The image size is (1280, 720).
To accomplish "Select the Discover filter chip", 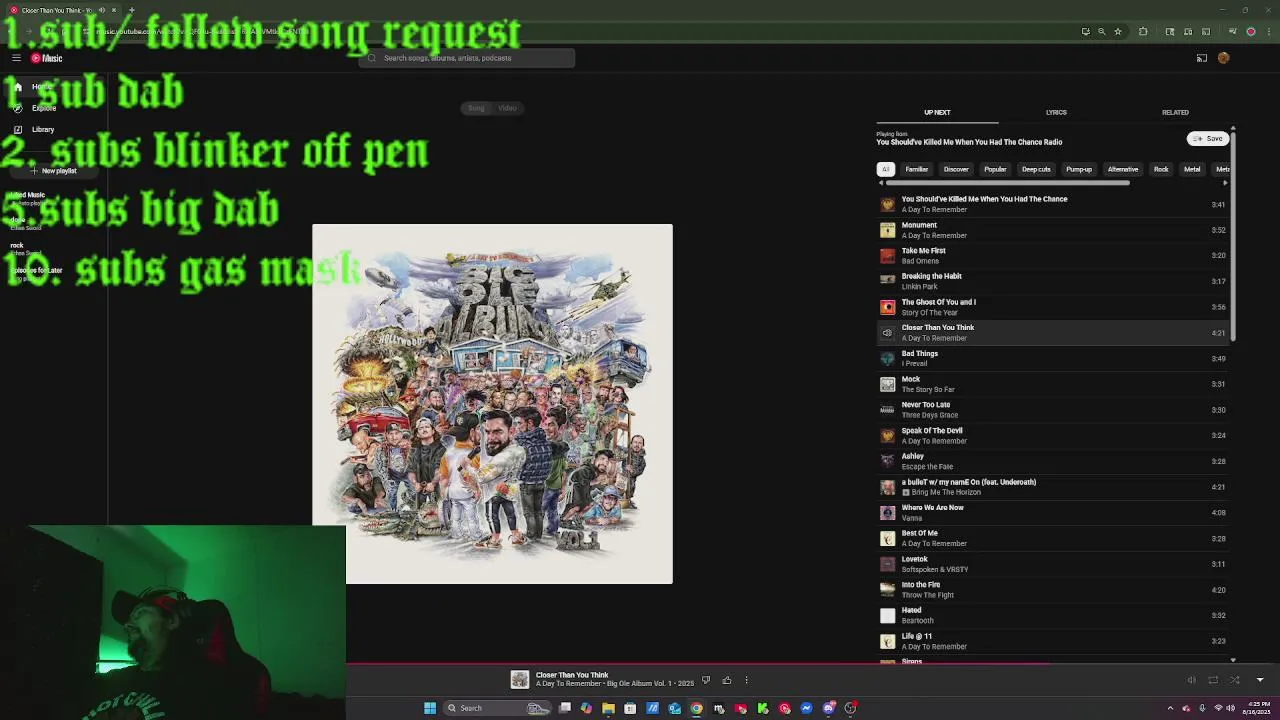I will tap(956, 169).
